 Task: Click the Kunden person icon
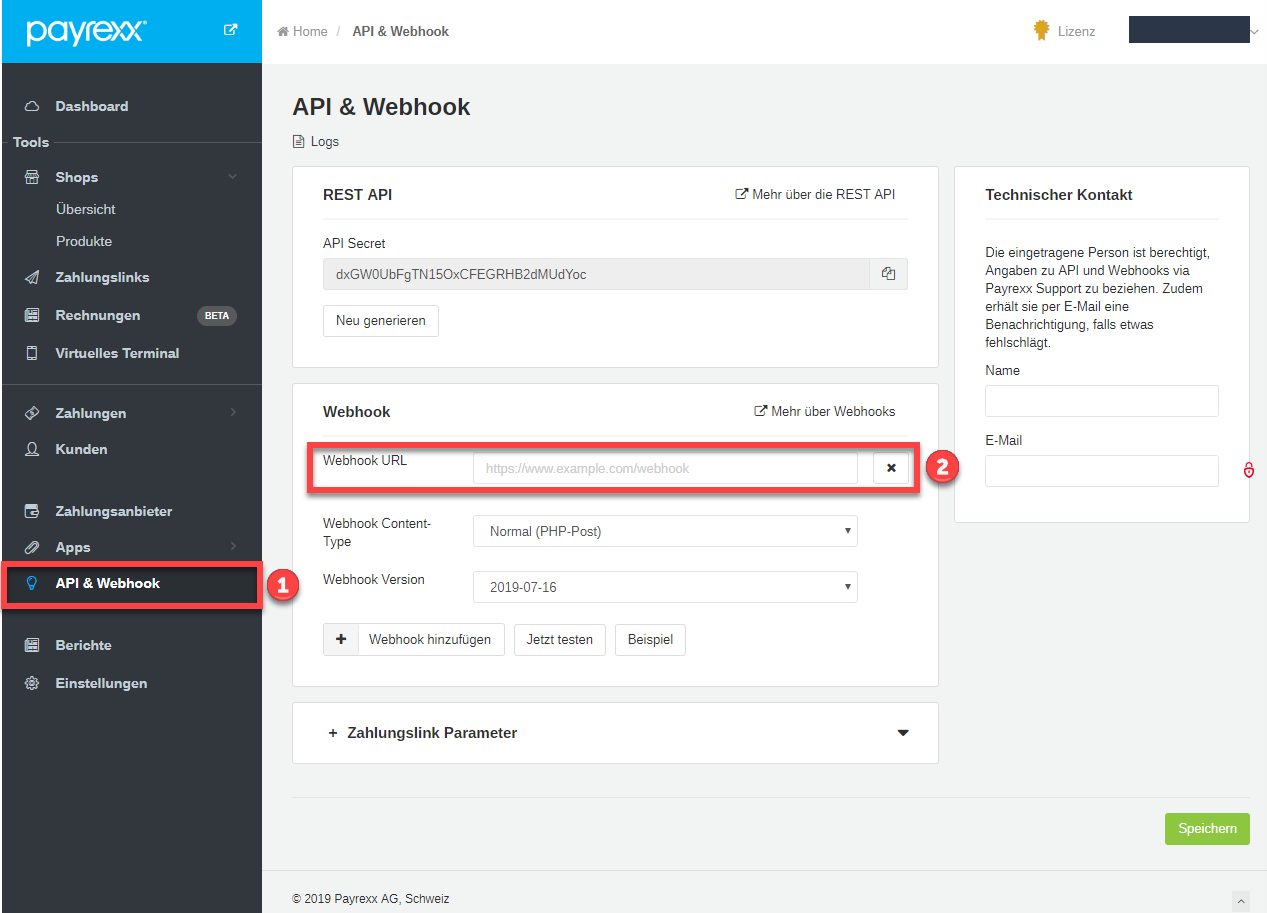point(32,449)
